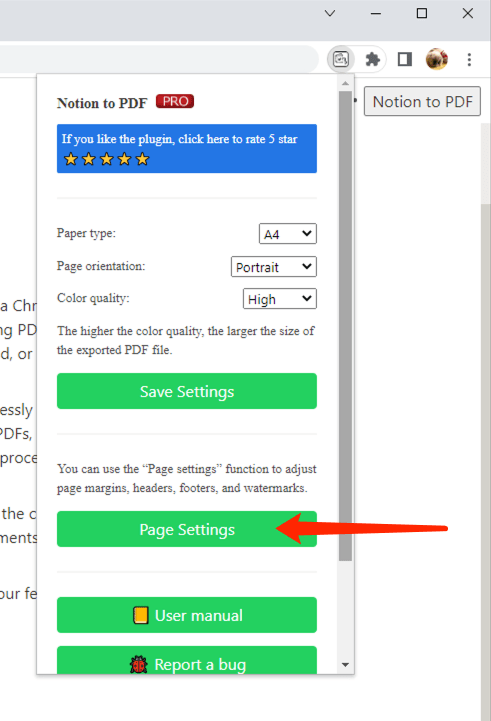Close the Chrome window
The image size is (491, 721).
(468, 13)
